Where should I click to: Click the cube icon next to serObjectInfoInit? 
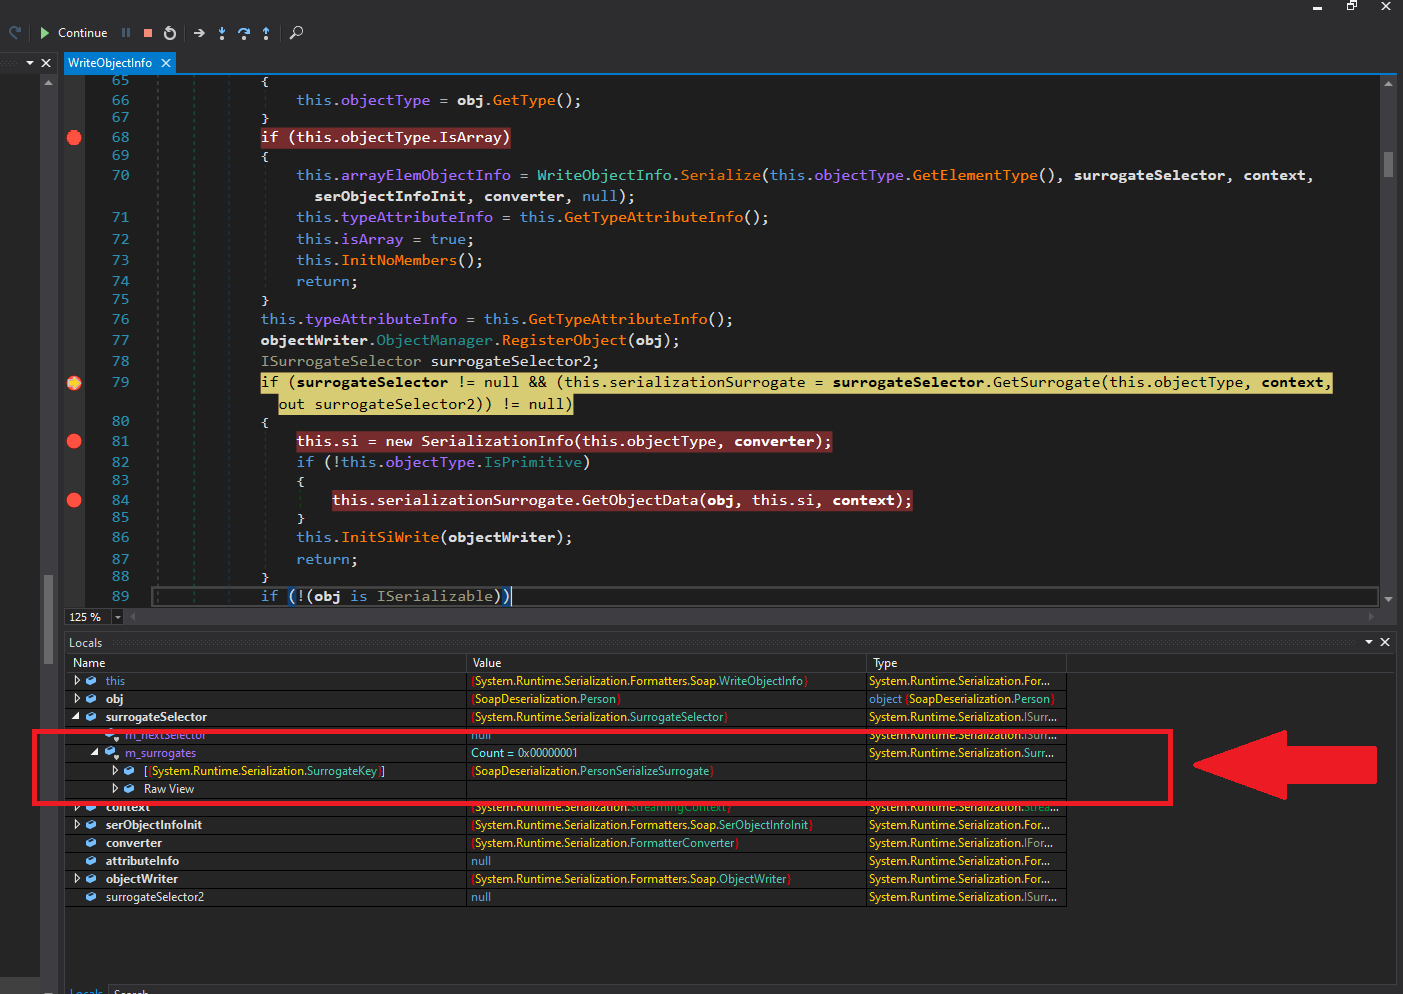[91, 825]
